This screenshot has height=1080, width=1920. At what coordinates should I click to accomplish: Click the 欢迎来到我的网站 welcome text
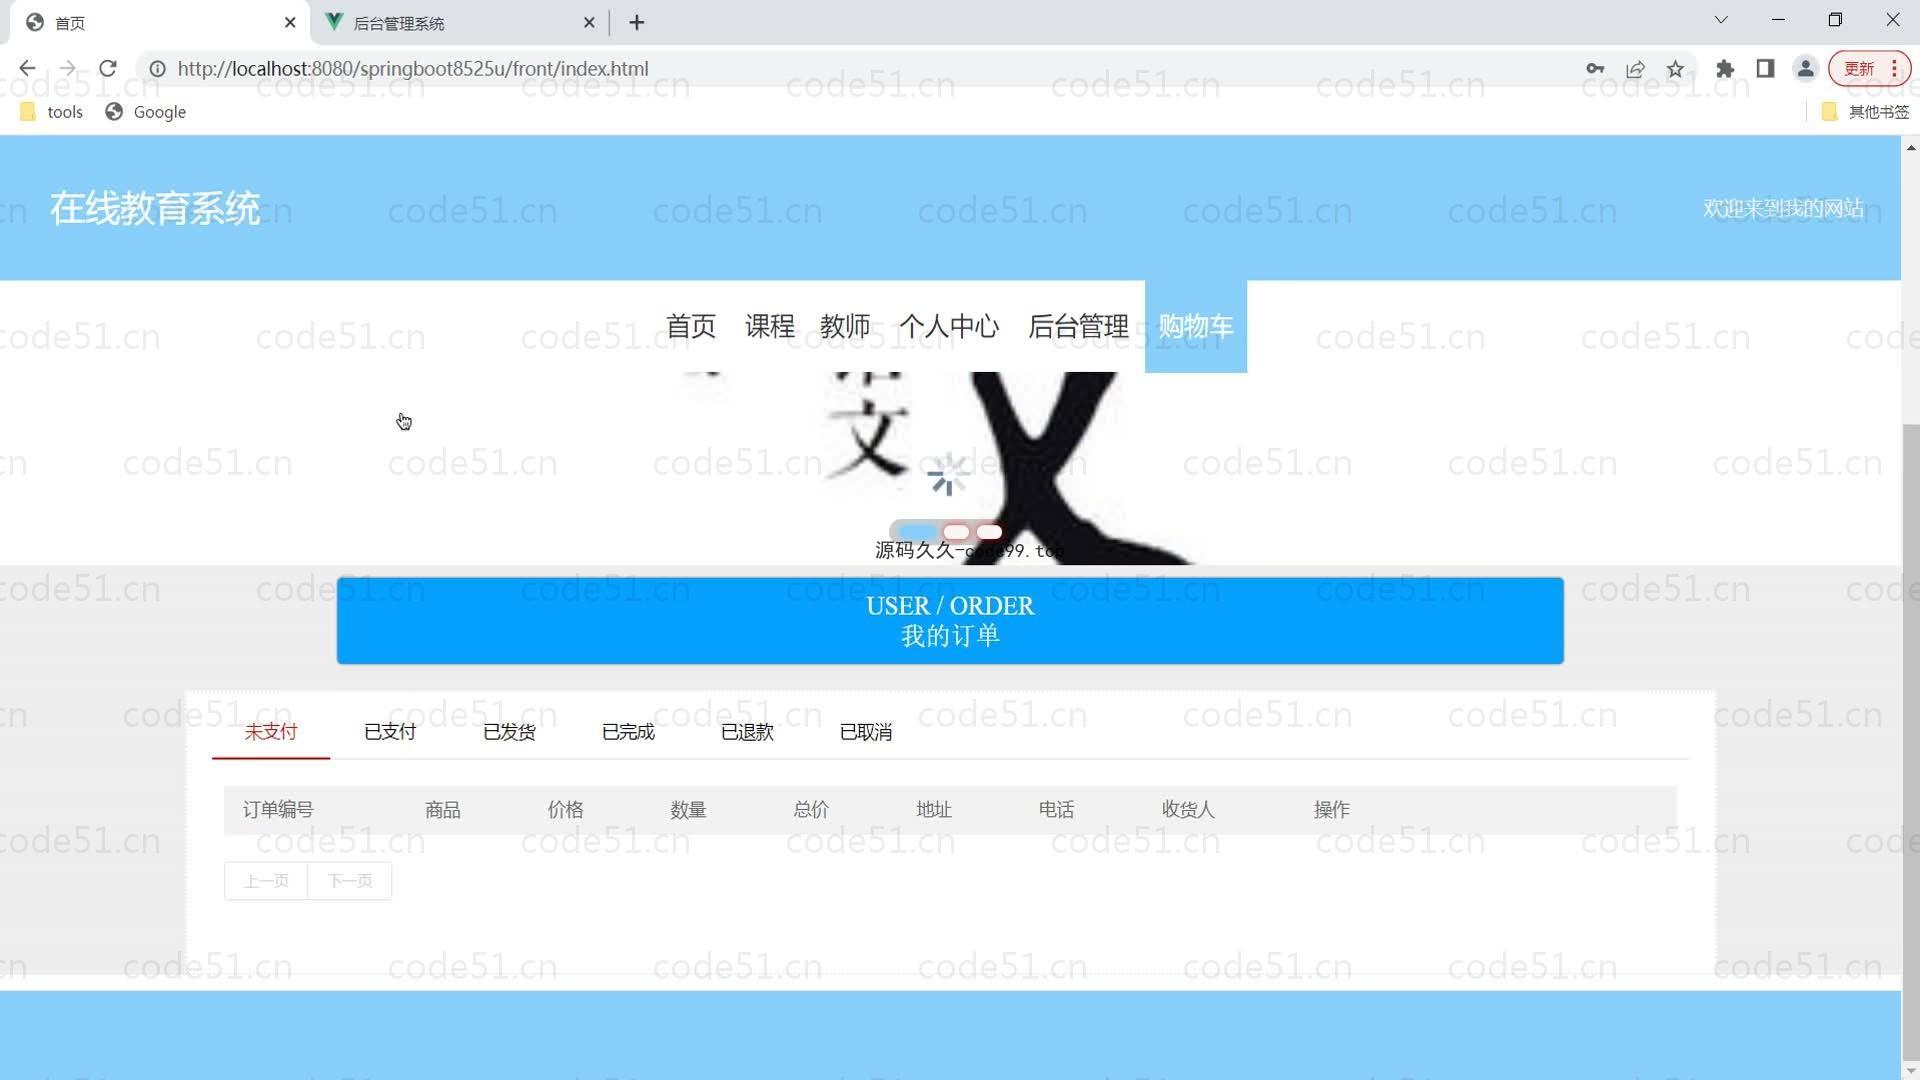[1783, 208]
